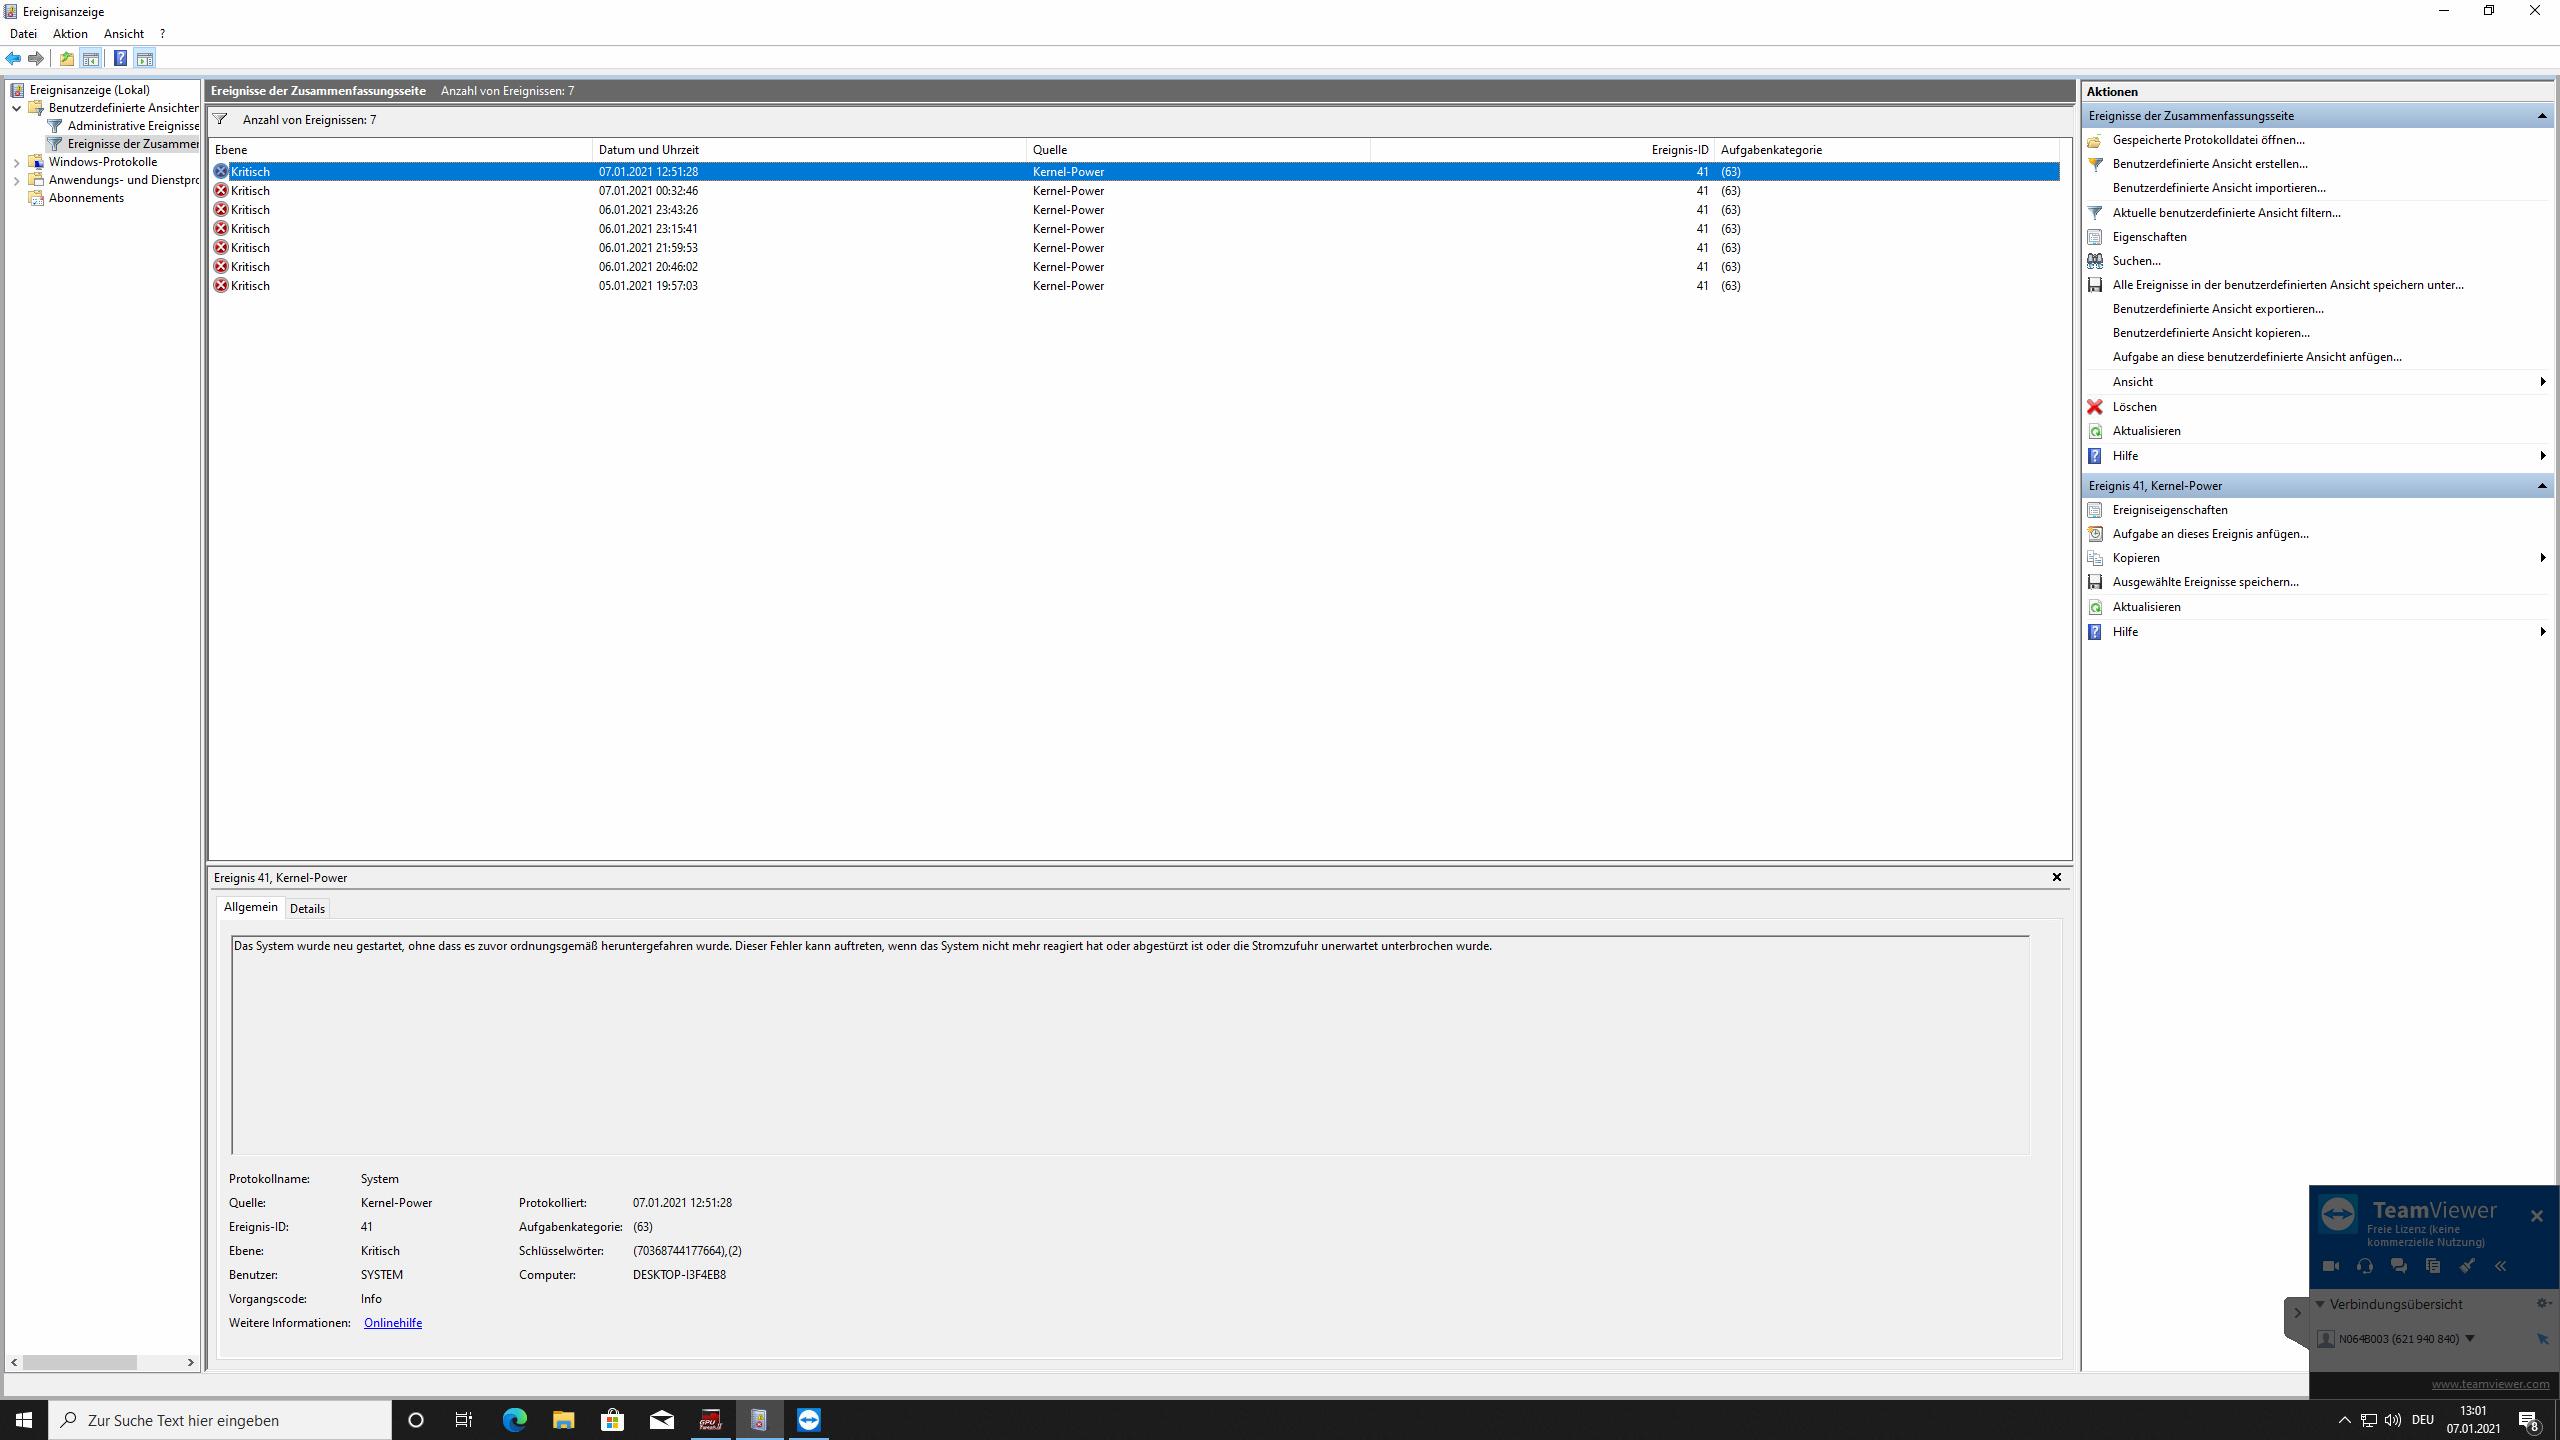This screenshot has height=1440, width=2560.
Task: Click Ereigniseigenschaften in the actions pane
Action: [x=2172, y=509]
